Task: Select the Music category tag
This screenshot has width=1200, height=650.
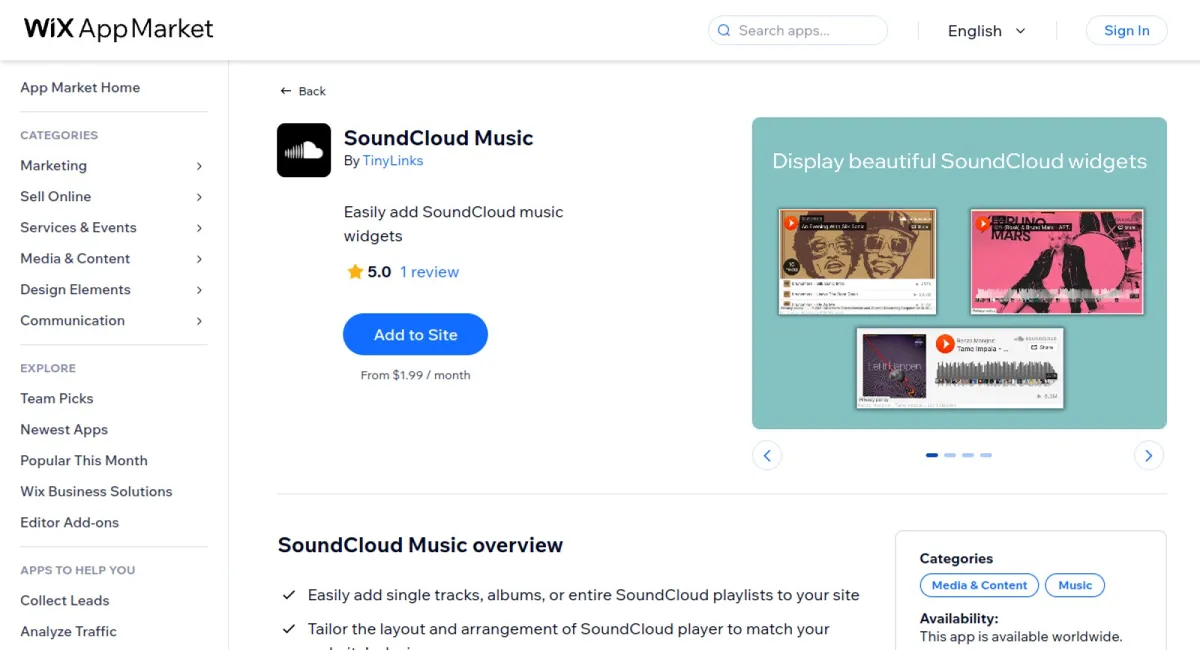Action: [1075, 585]
